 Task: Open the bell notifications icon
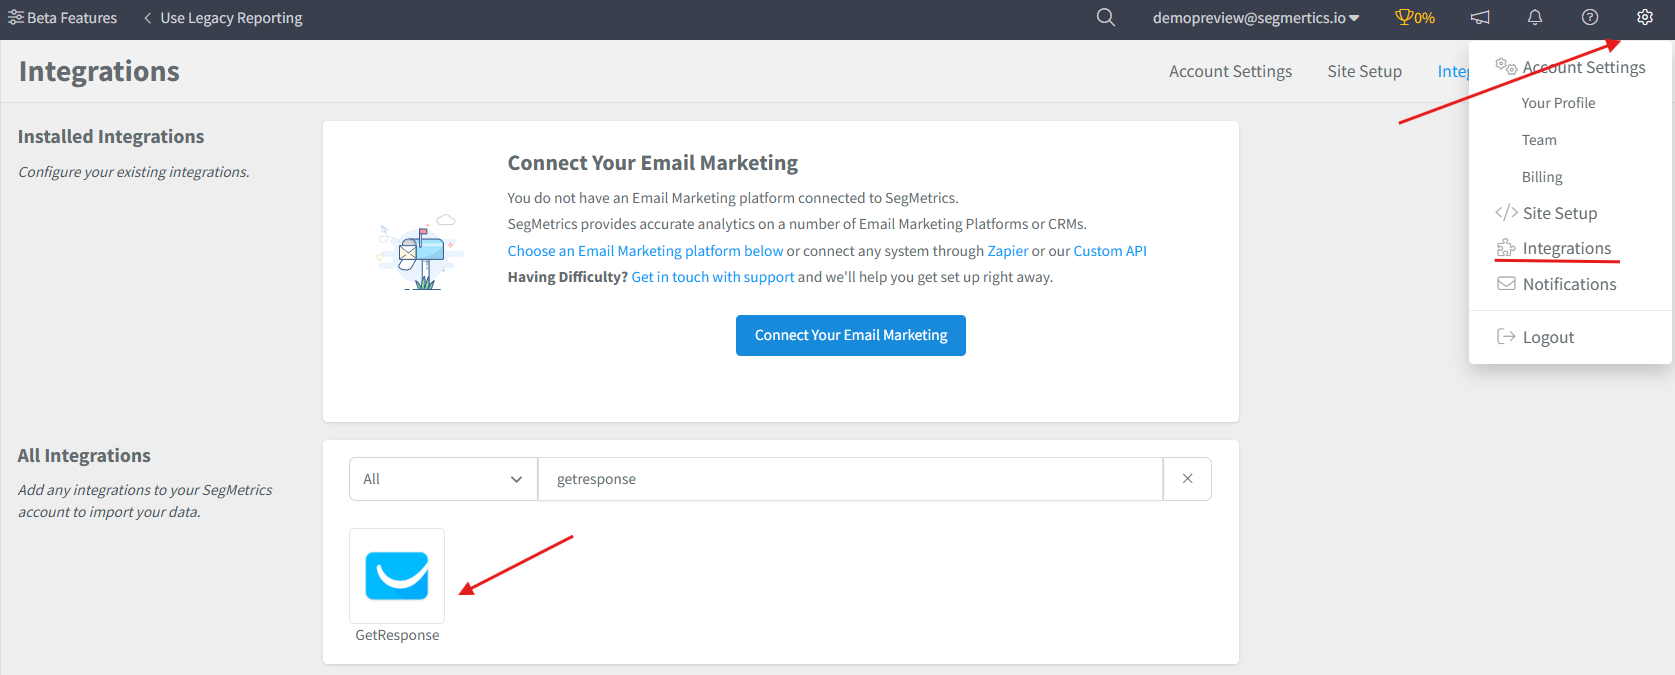[1535, 18]
